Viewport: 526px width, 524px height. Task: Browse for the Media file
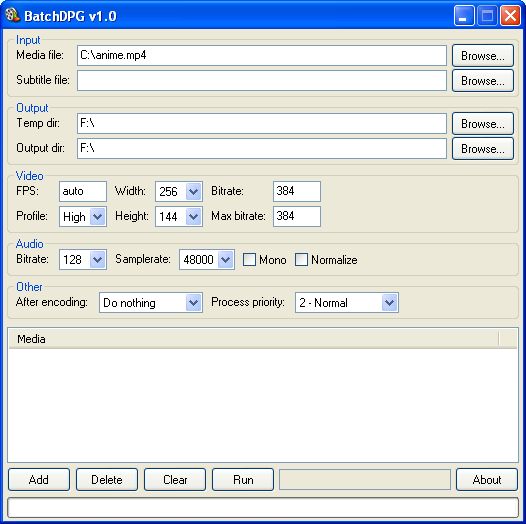[483, 56]
